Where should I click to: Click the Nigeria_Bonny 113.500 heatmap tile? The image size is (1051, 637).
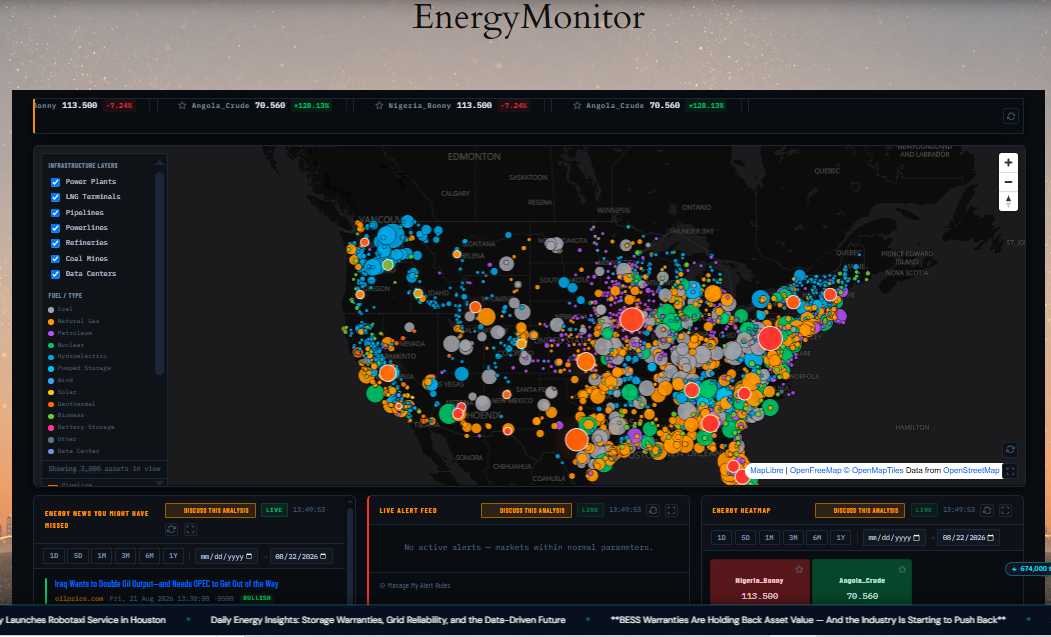pos(759,581)
